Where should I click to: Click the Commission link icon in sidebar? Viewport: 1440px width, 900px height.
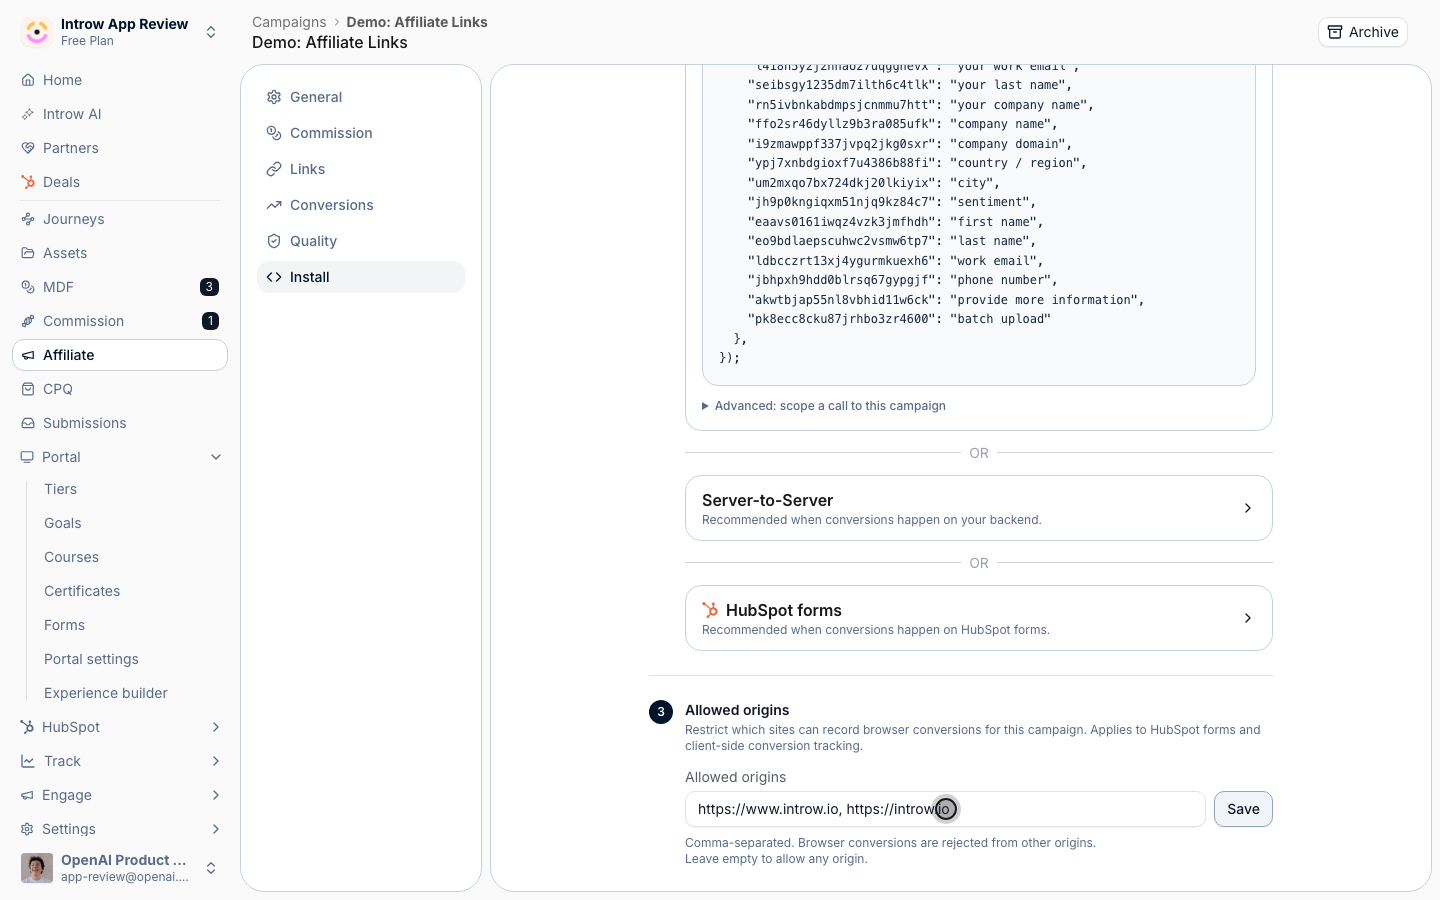[x=28, y=321]
